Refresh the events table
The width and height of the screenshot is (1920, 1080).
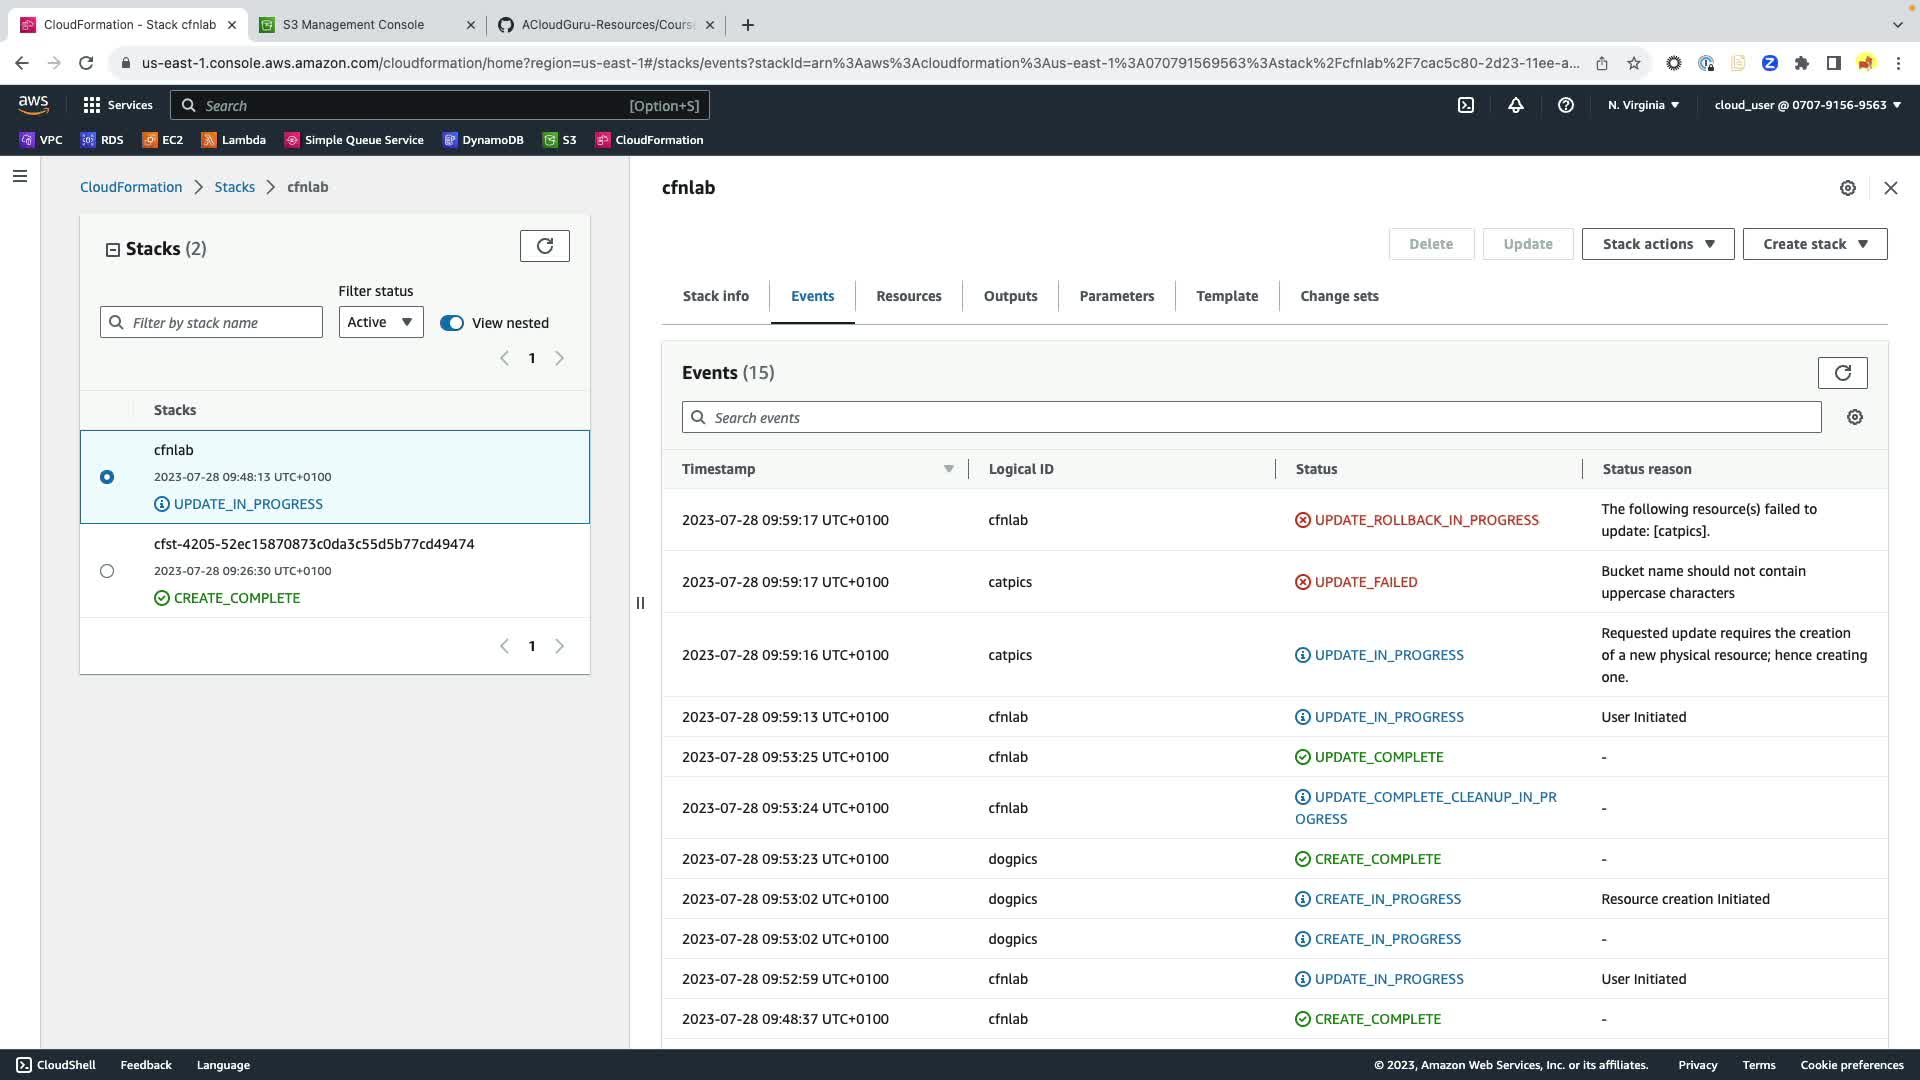coord(1842,373)
